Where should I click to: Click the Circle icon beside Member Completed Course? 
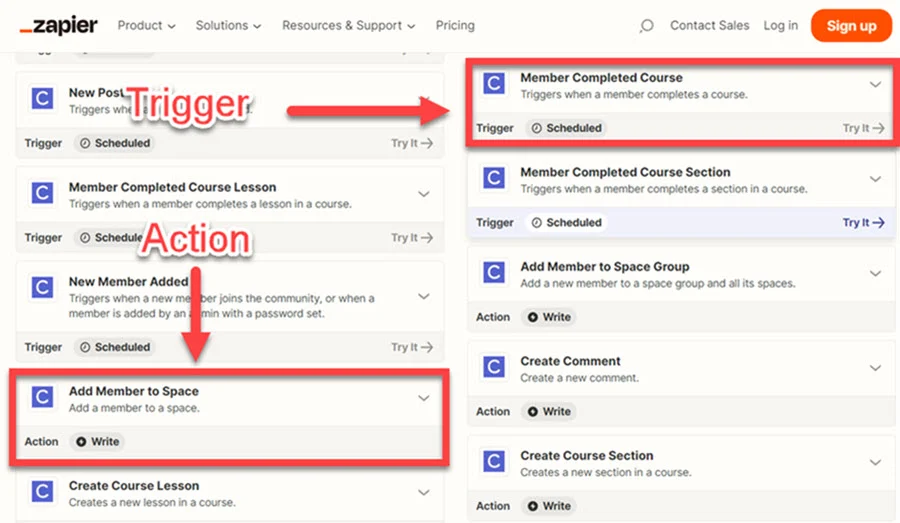(493, 84)
